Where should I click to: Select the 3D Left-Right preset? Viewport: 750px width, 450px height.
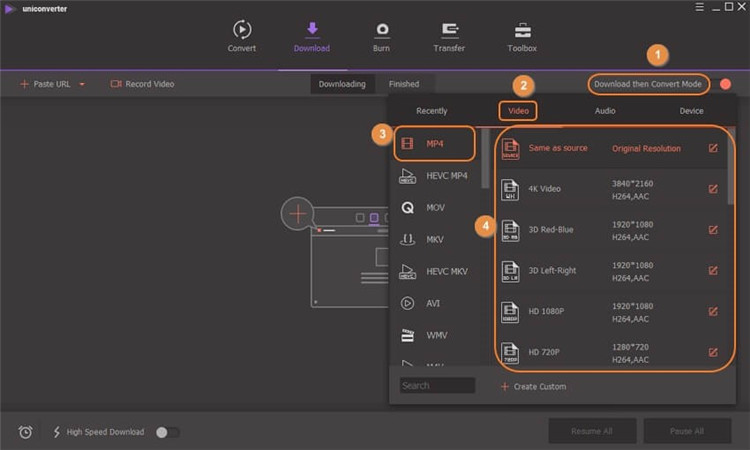pos(612,271)
